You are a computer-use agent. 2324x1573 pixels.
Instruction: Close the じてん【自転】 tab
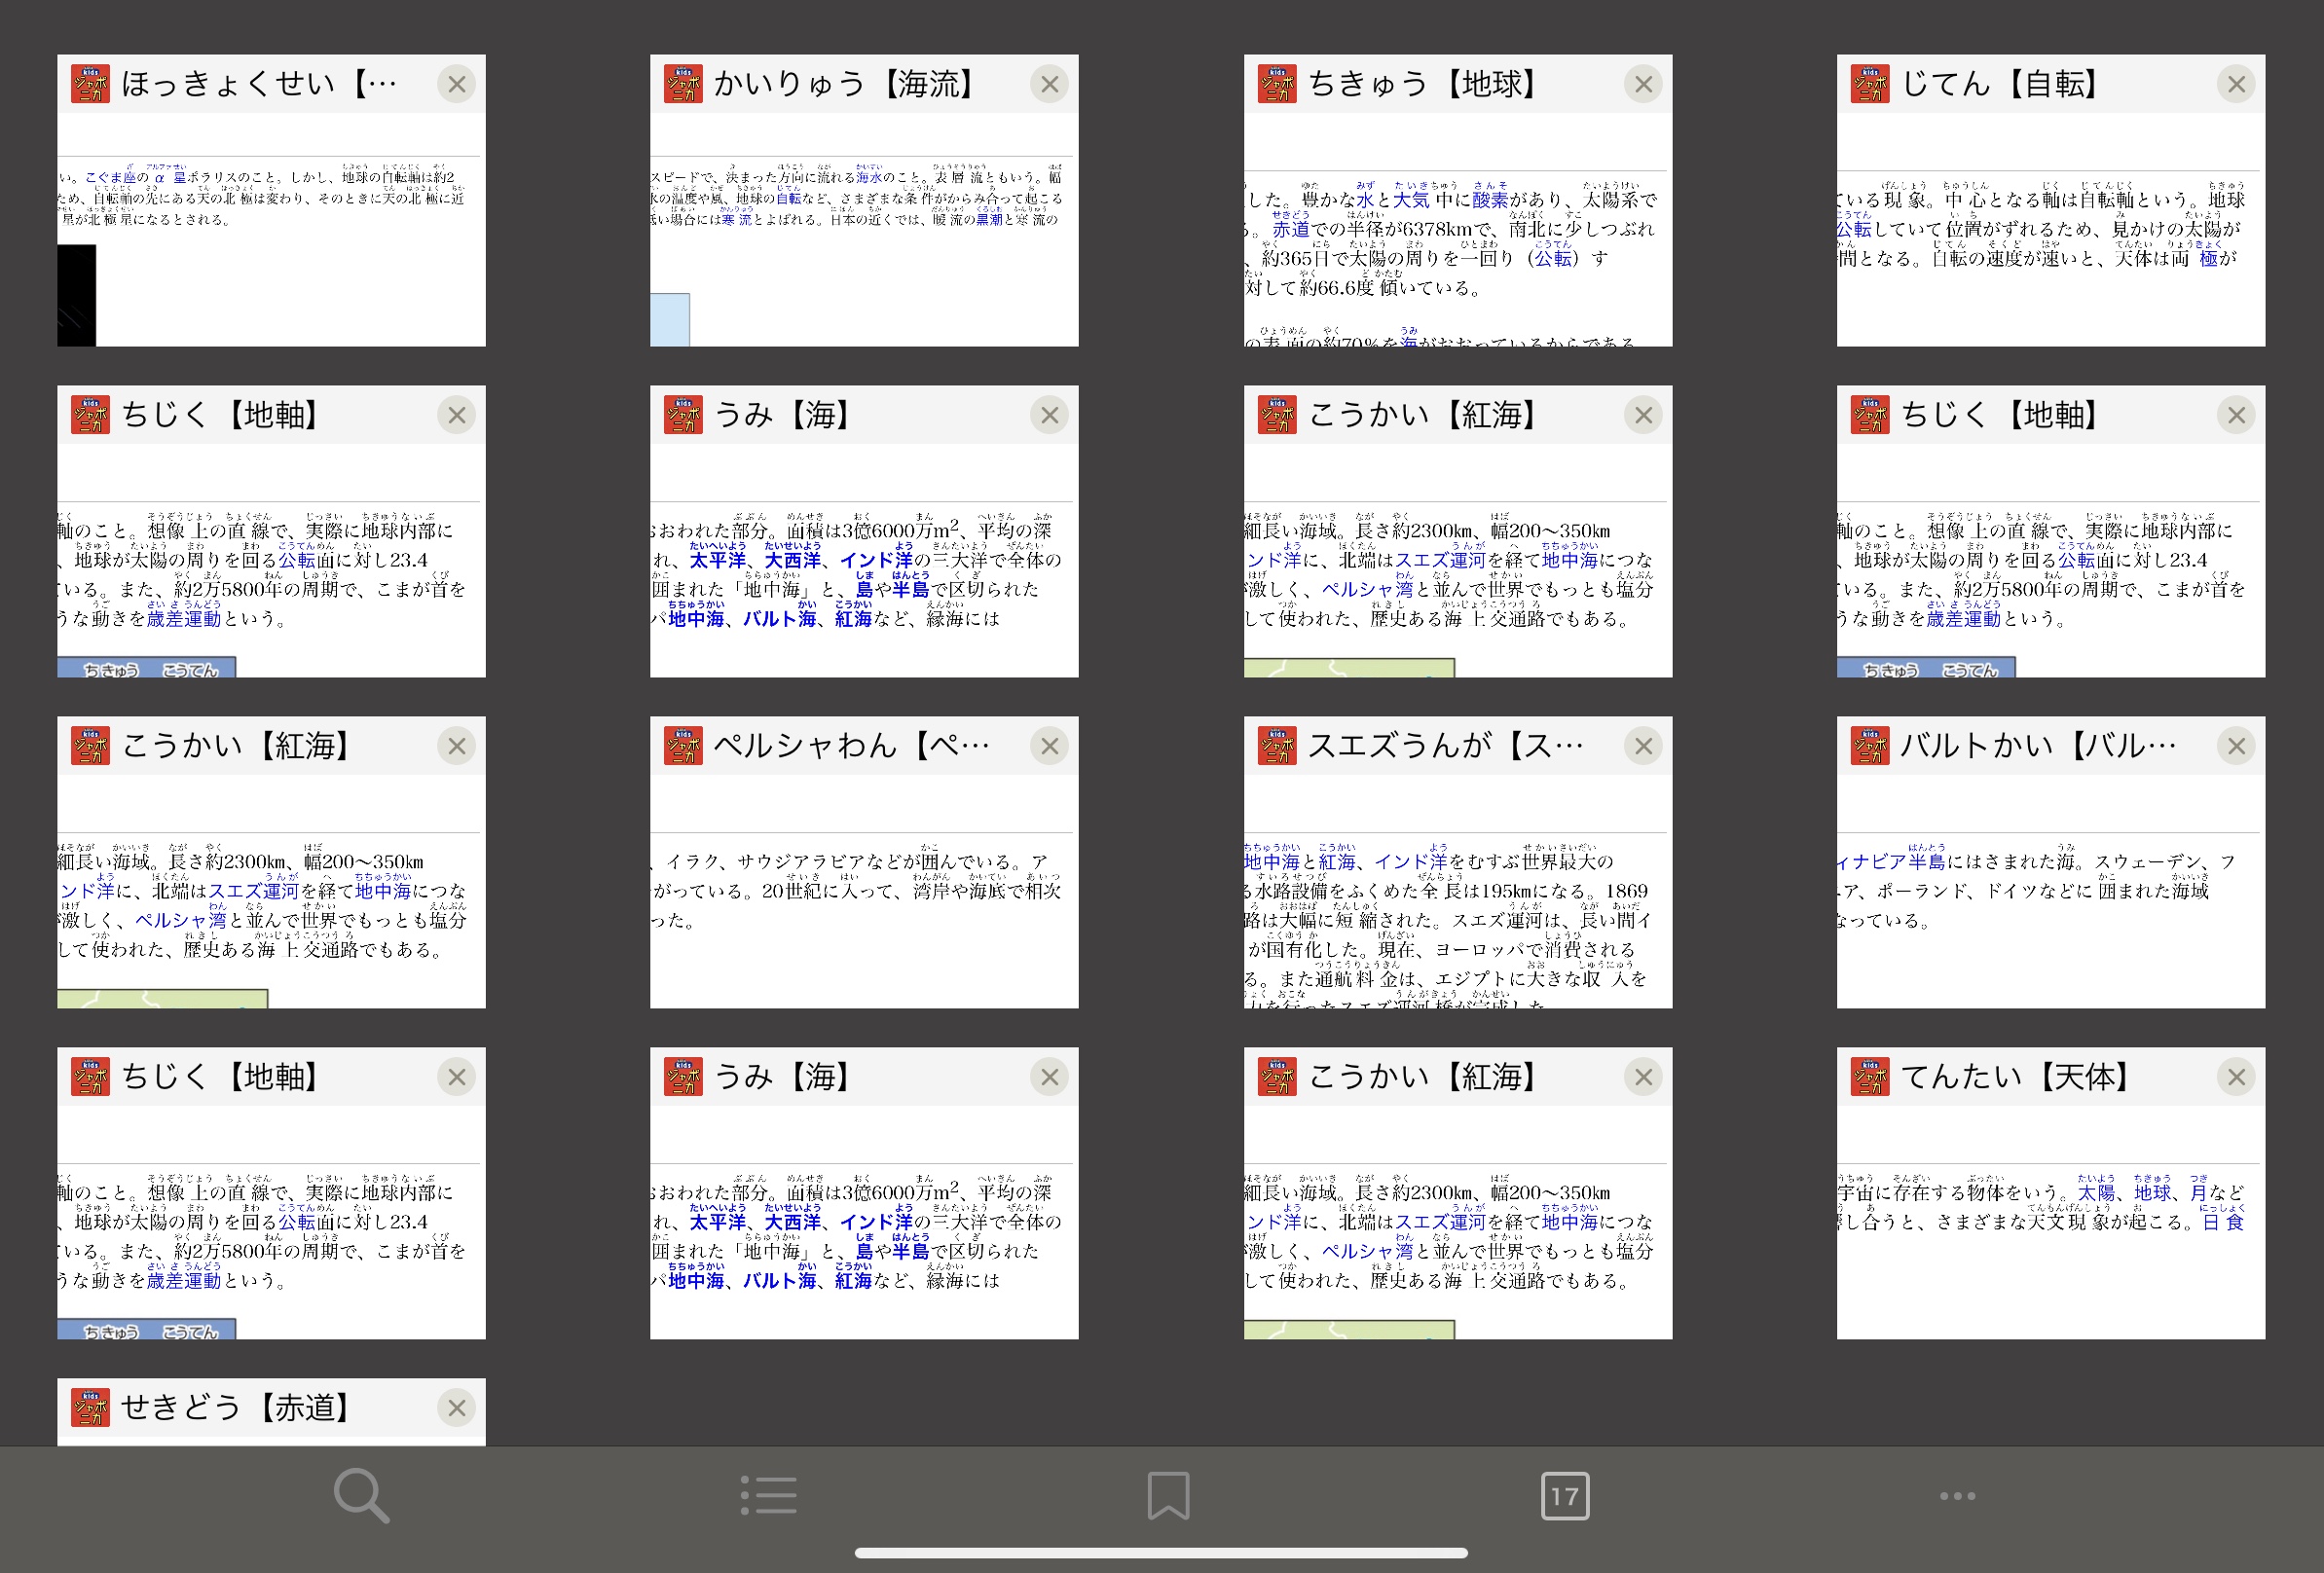click(2237, 84)
